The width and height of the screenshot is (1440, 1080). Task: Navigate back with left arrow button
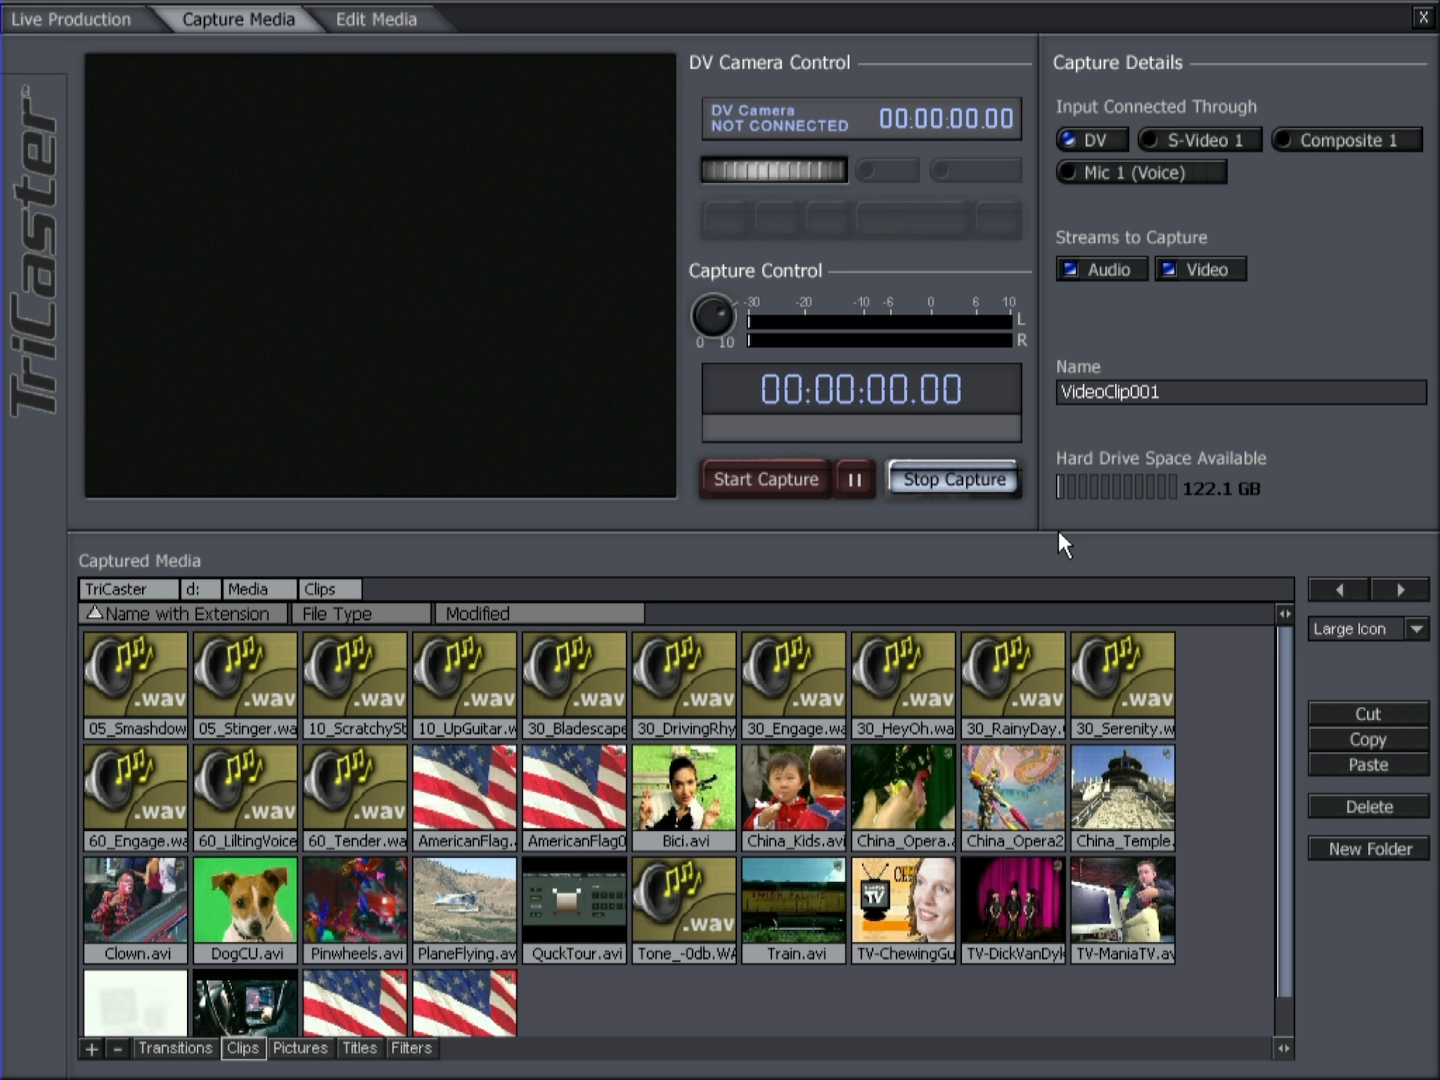point(1339,590)
